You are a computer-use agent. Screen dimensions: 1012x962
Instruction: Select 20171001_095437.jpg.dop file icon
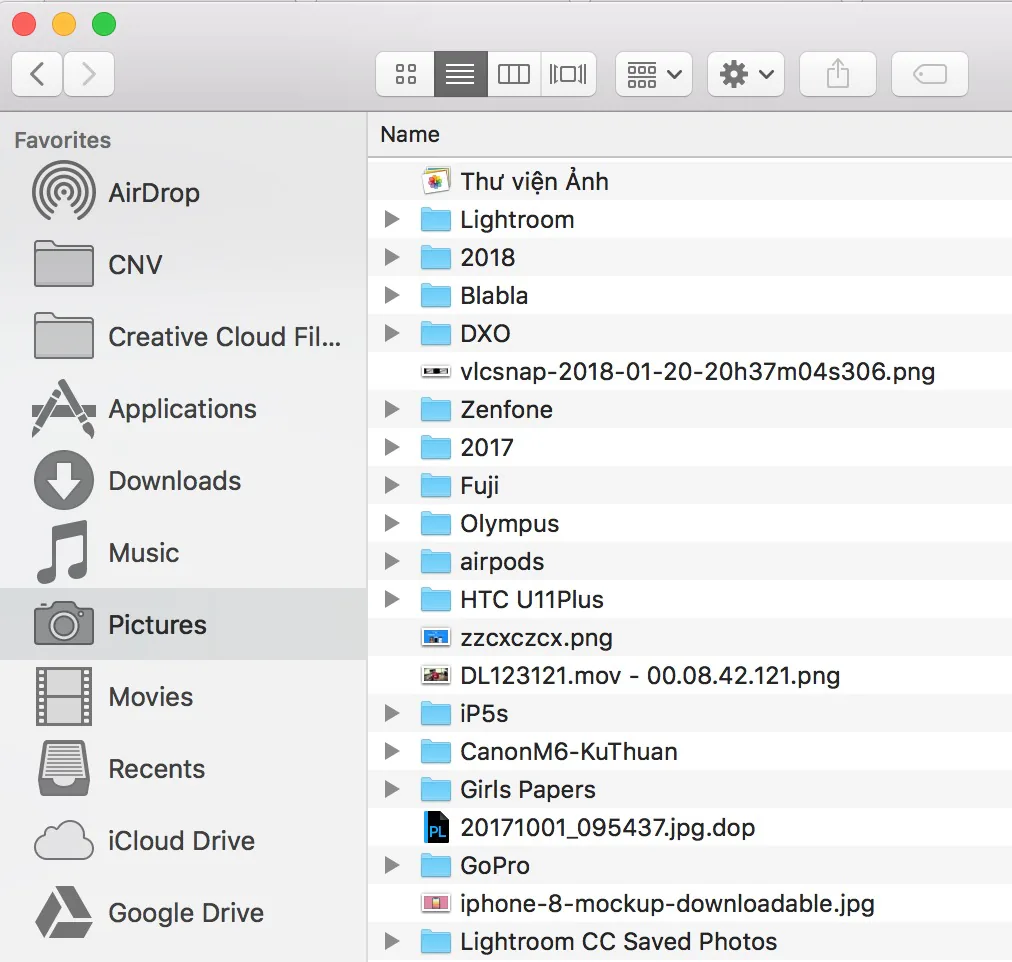[436, 827]
